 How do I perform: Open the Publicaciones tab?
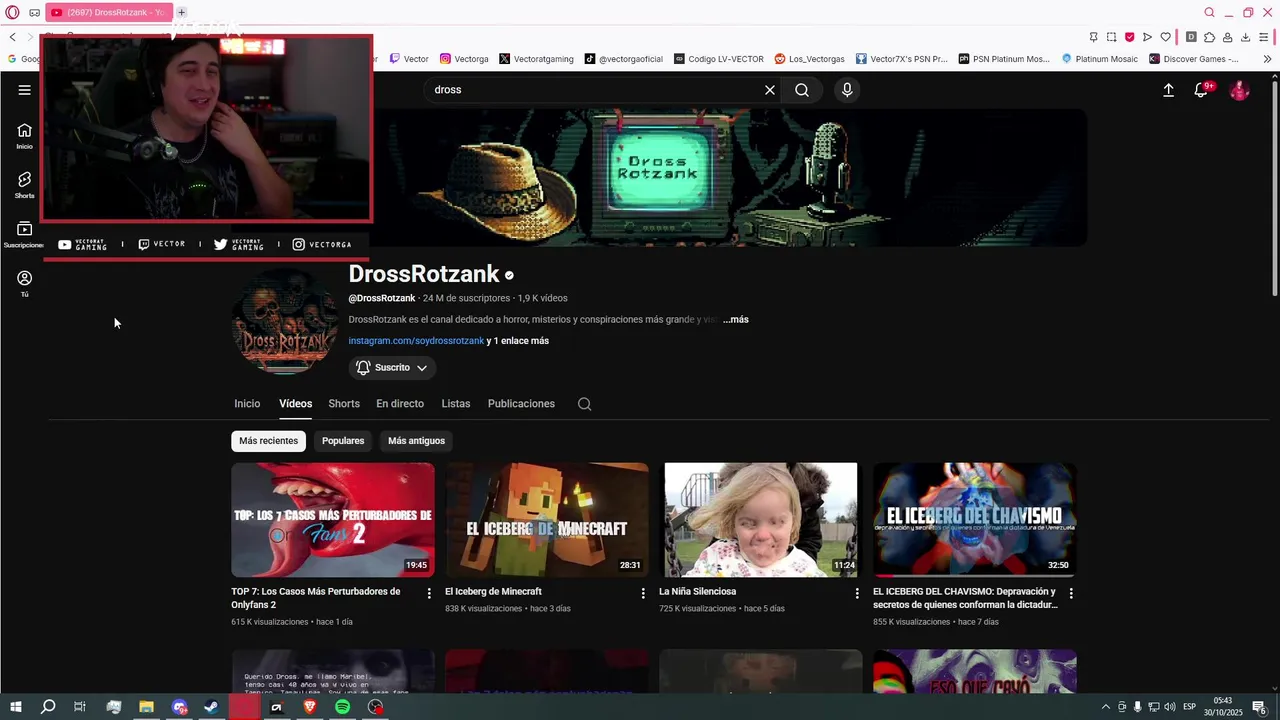tap(521, 404)
